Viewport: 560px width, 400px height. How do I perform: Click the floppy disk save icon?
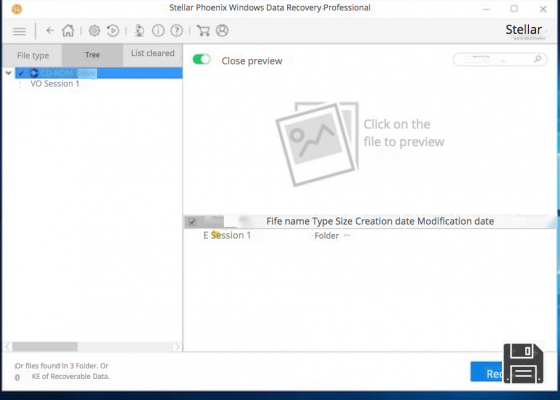524,363
